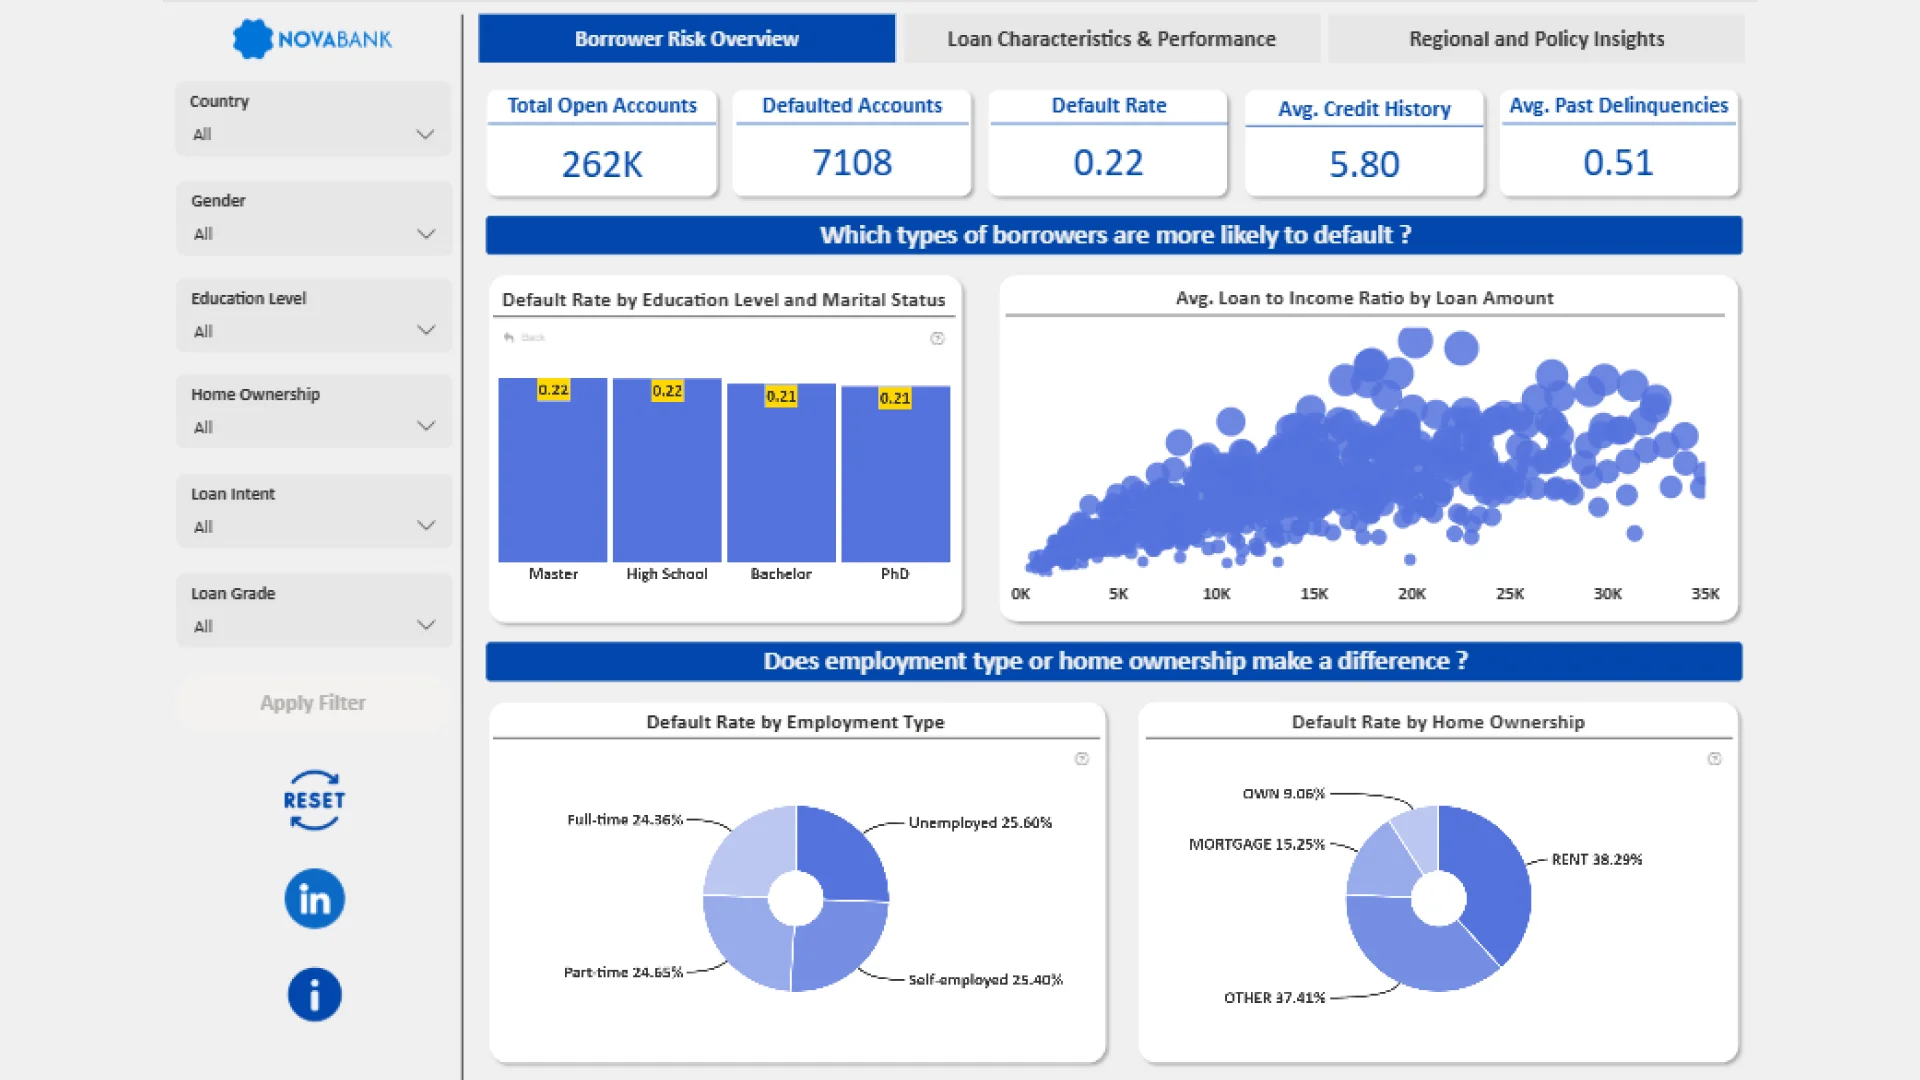Open help icon on Employment Type chart
Image resolution: width=1920 pixels, height=1080 pixels.
coord(1081,759)
